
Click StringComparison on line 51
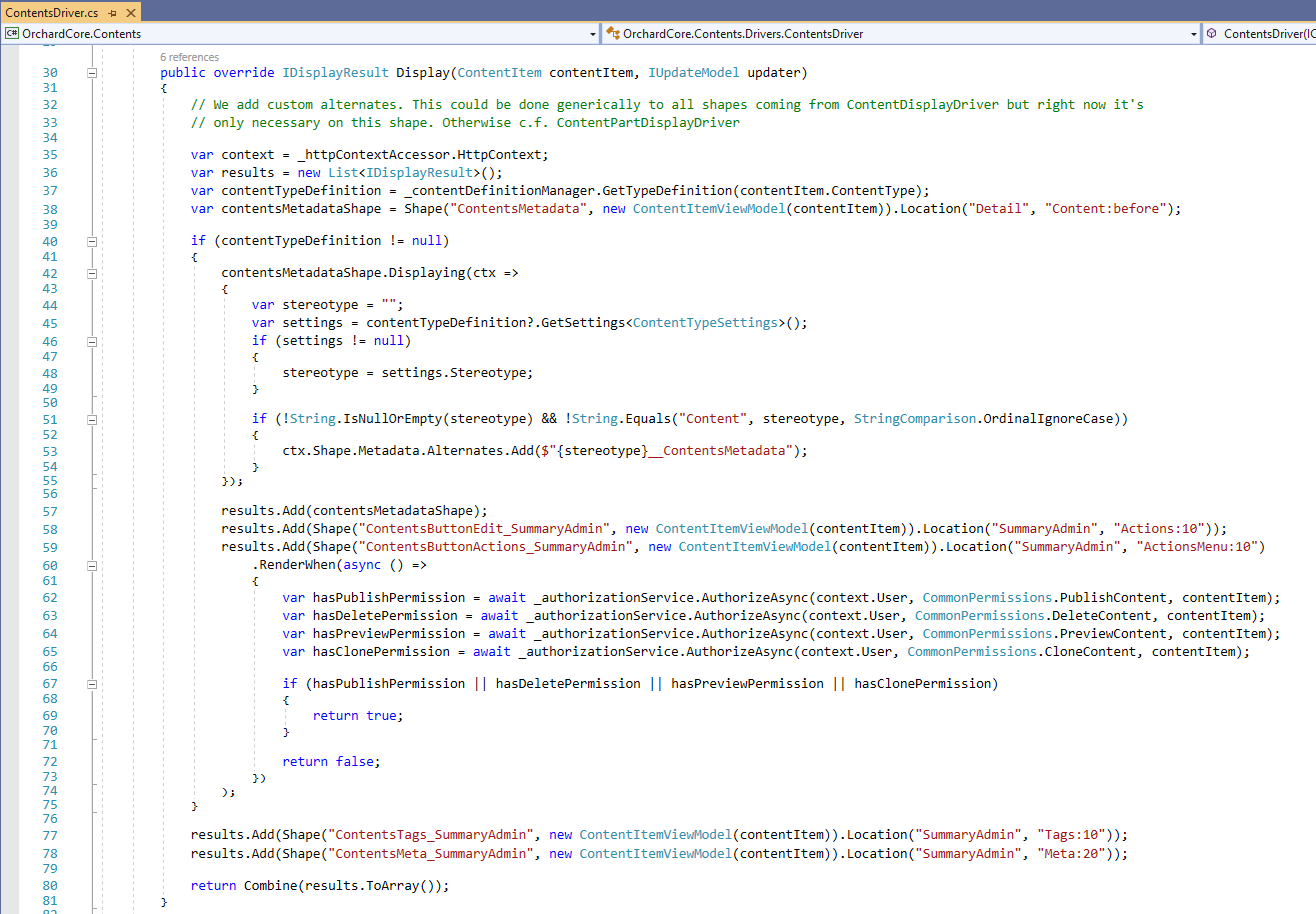point(915,419)
